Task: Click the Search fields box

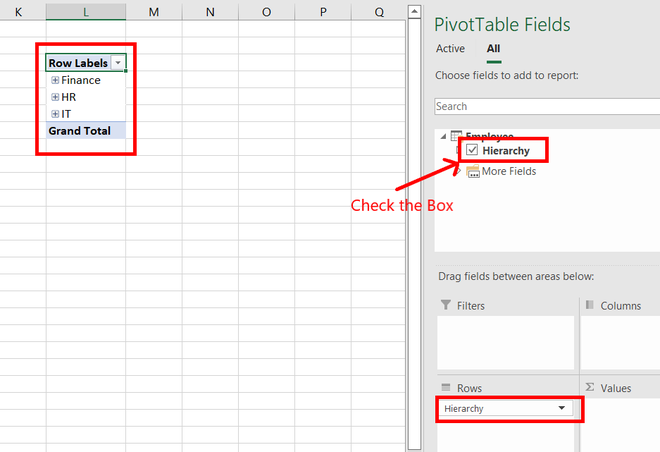Action: click(x=547, y=106)
